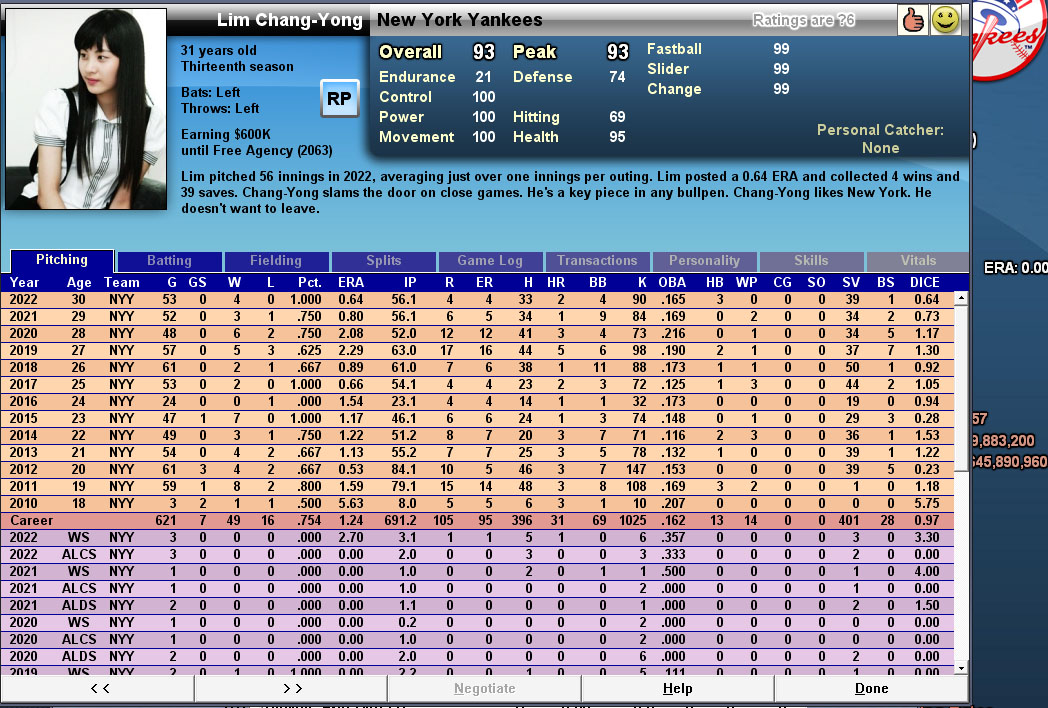Open the Transactions tab
This screenshot has height=708, width=1048.
[x=597, y=261]
